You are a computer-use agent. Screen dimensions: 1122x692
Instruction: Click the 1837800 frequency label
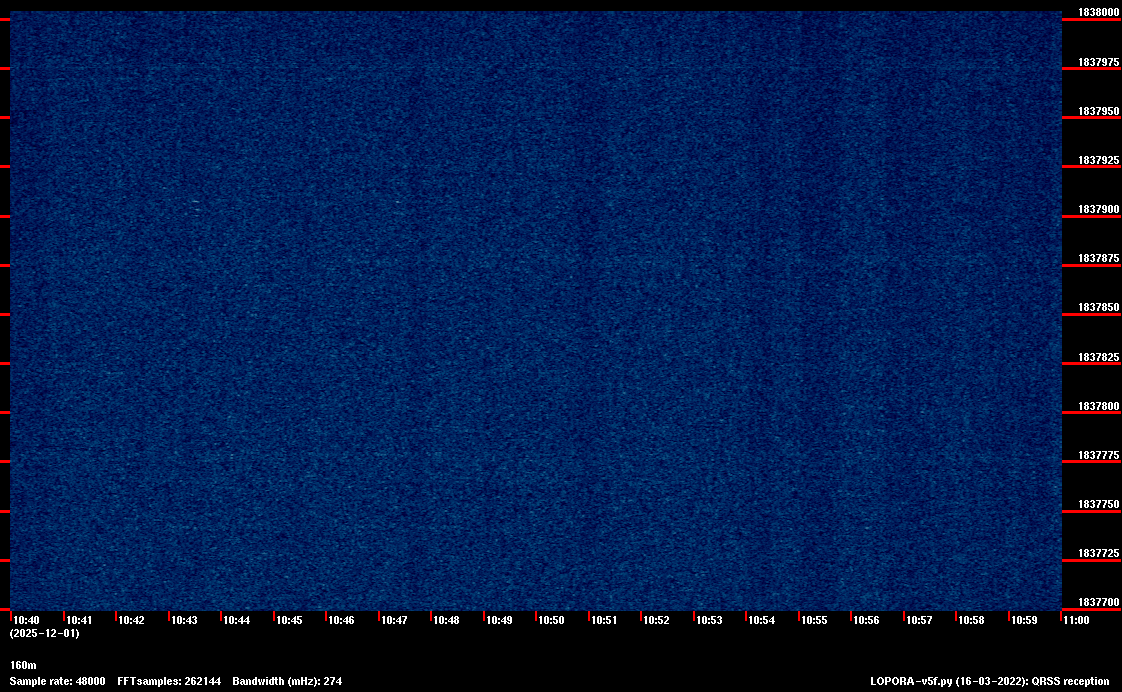tap(1098, 406)
